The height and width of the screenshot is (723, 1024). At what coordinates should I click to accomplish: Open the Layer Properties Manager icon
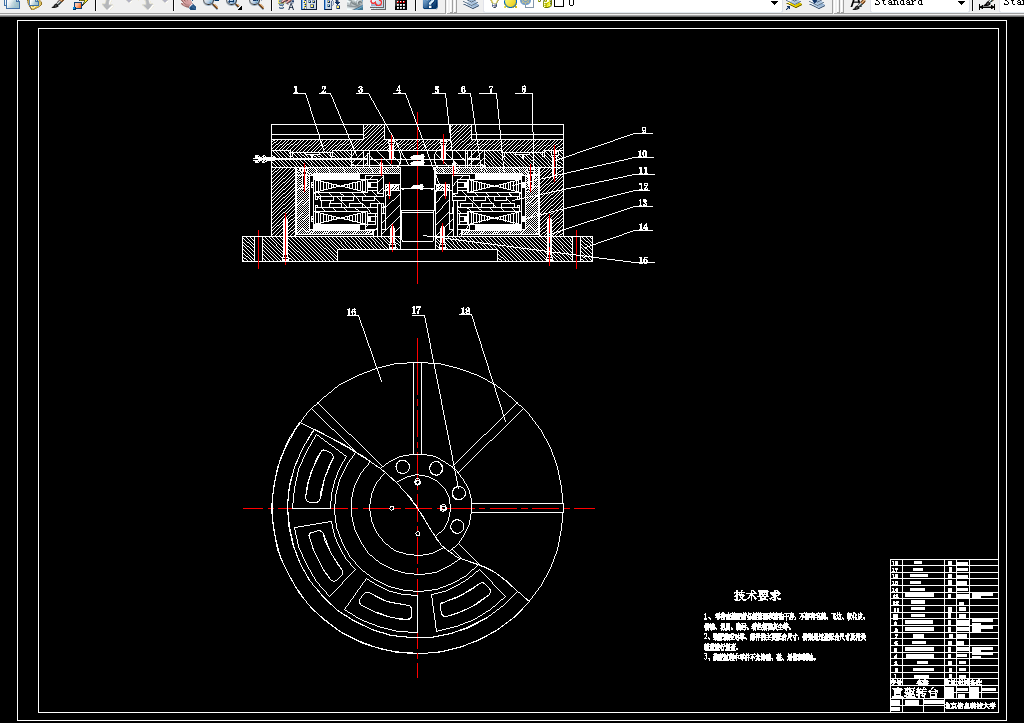pyautogui.click(x=472, y=4)
